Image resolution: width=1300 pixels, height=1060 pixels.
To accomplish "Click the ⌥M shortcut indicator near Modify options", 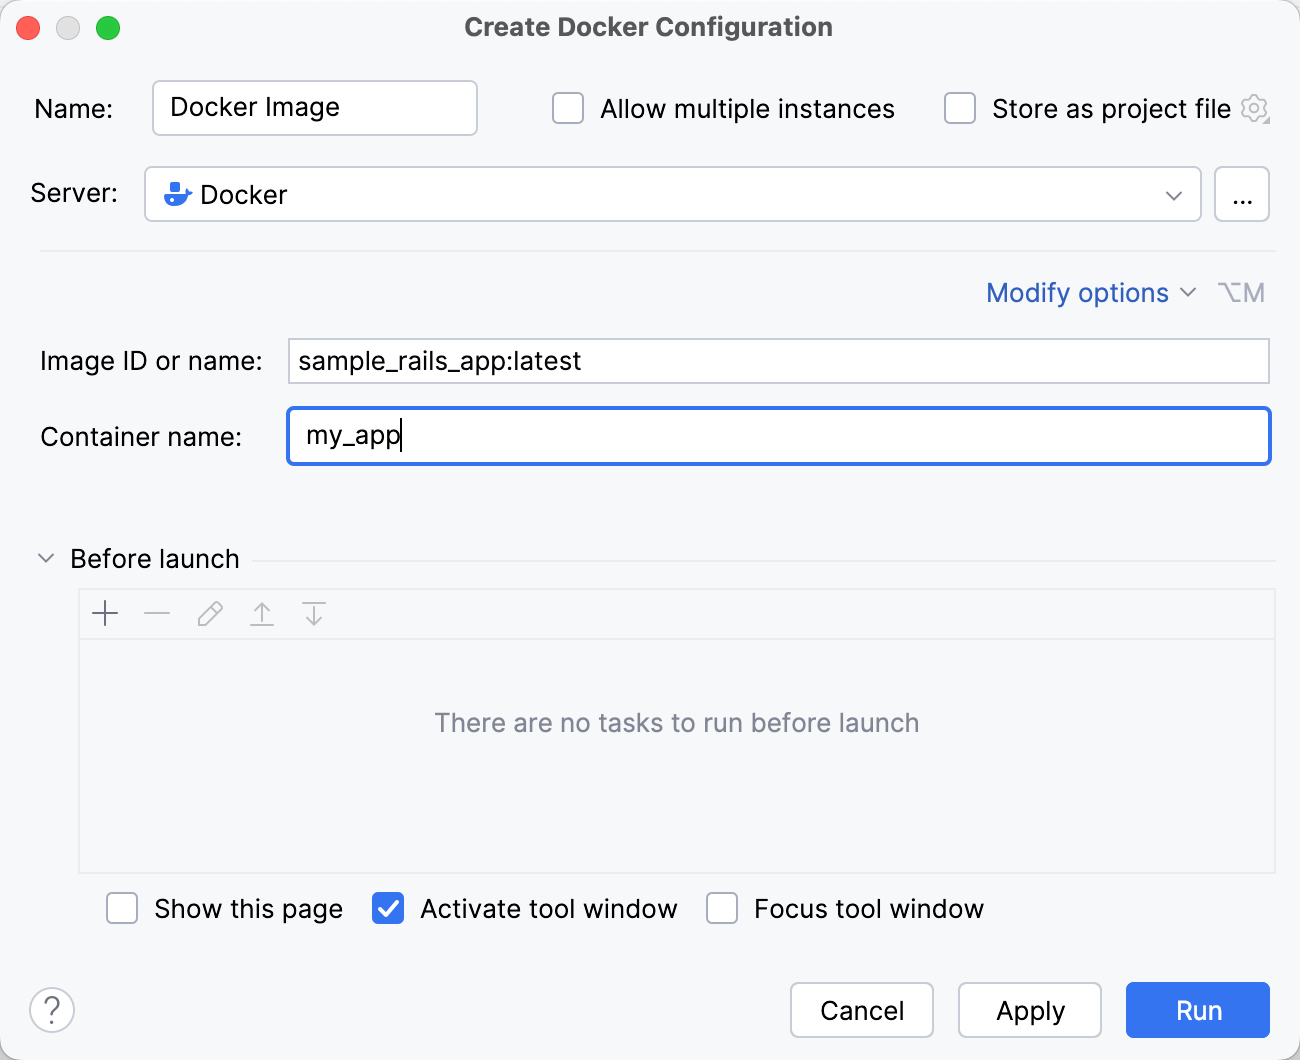I will tap(1240, 292).
